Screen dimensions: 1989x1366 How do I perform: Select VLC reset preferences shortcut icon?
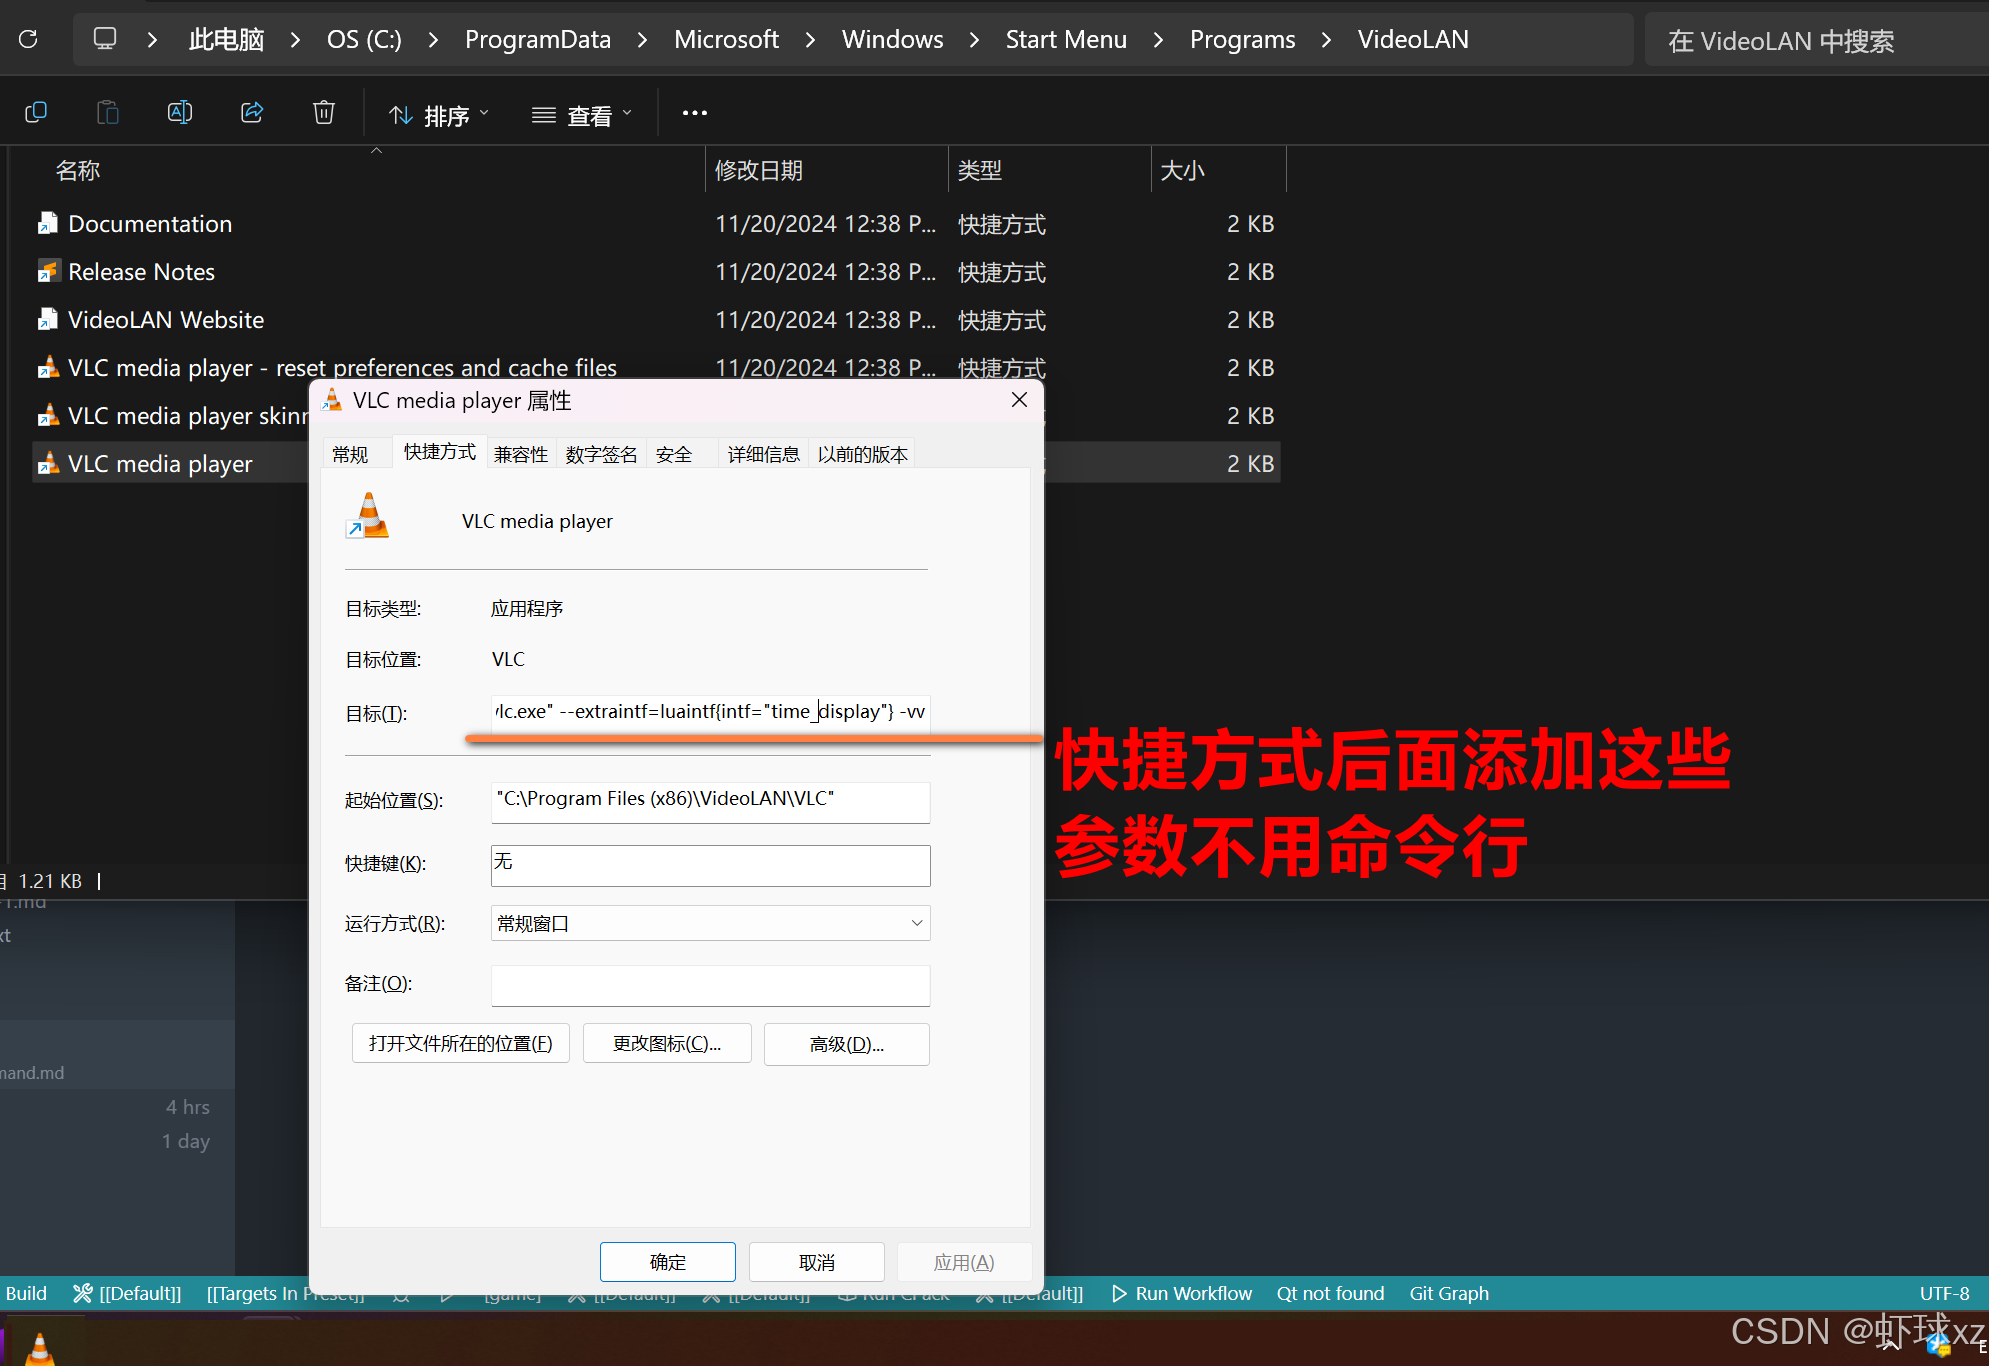(x=47, y=367)
